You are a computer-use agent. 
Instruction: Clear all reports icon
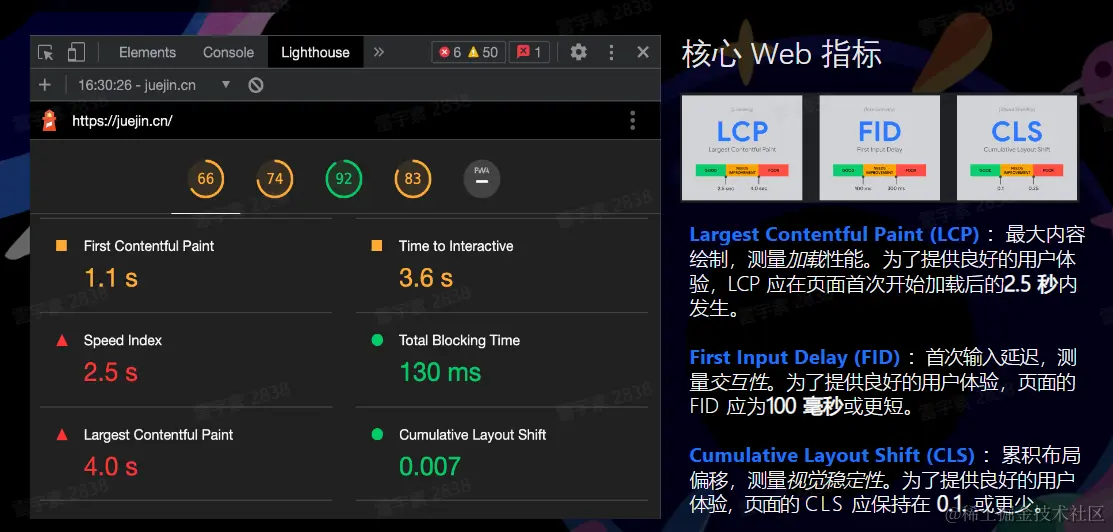pos(256,85)
